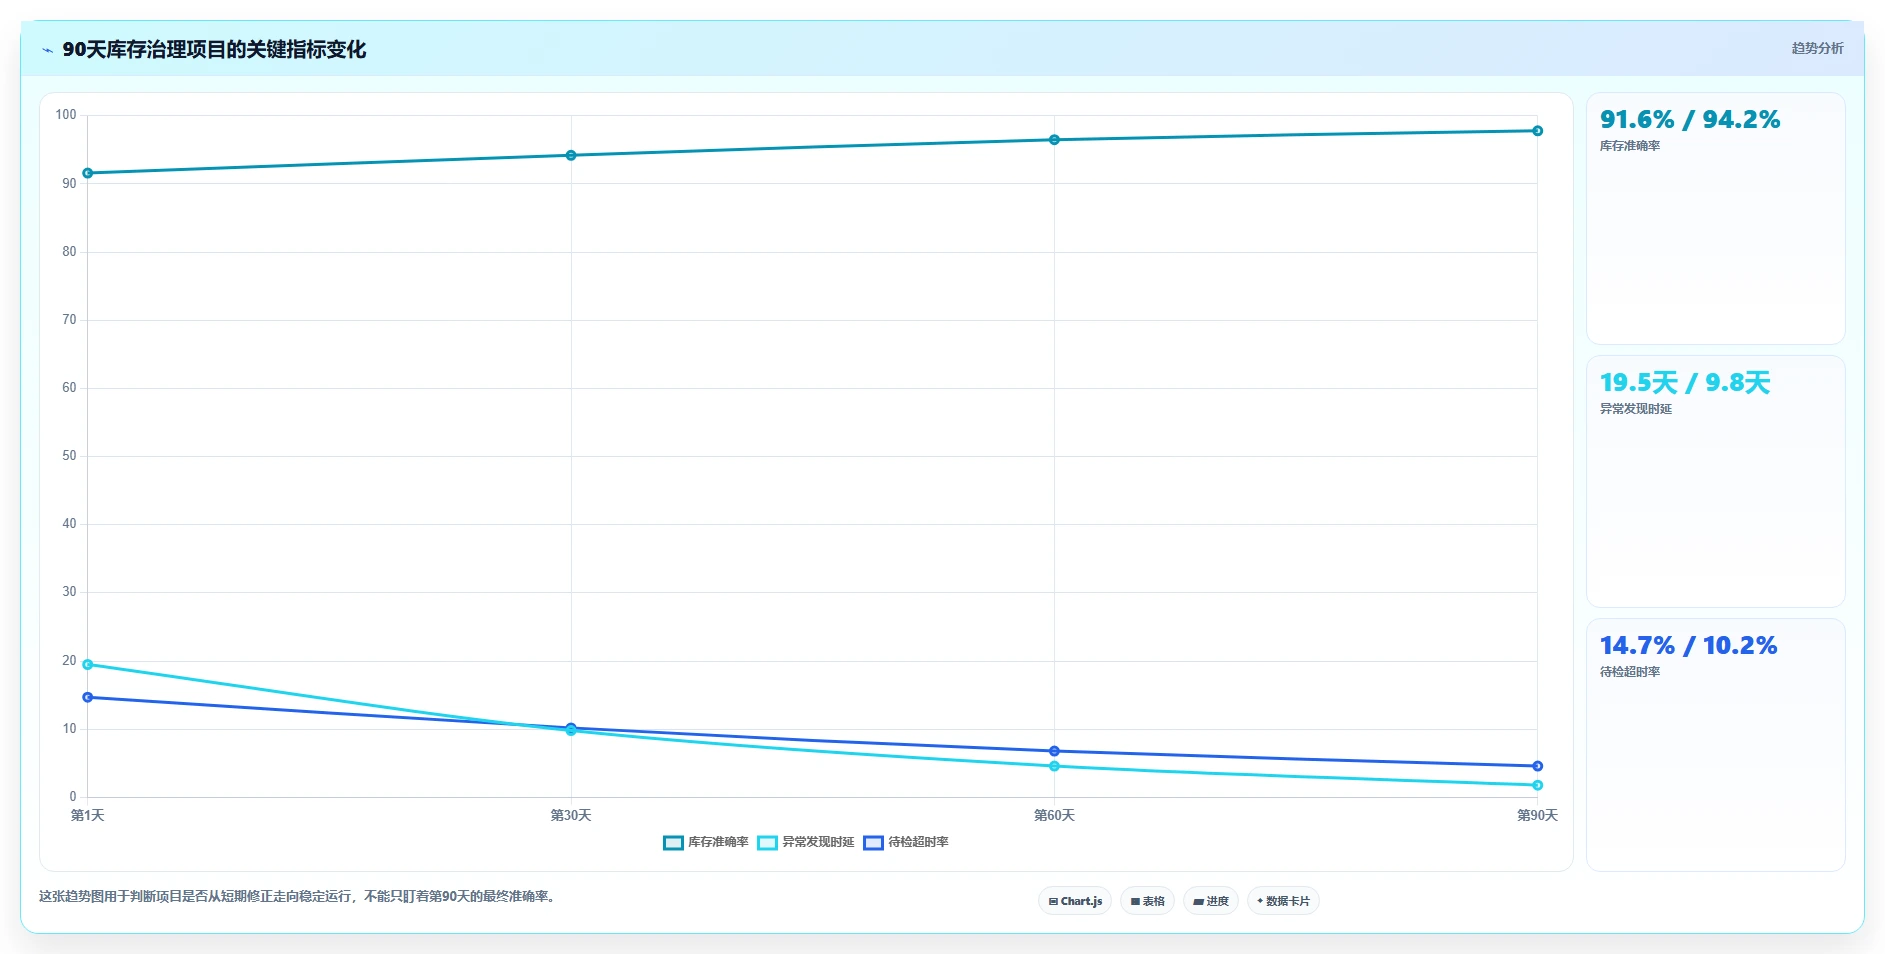Image resolution: width=1885 pixels, height=954 pixels.
Task: Click the 第60天 x-axis label
Action: [1054, 816]
